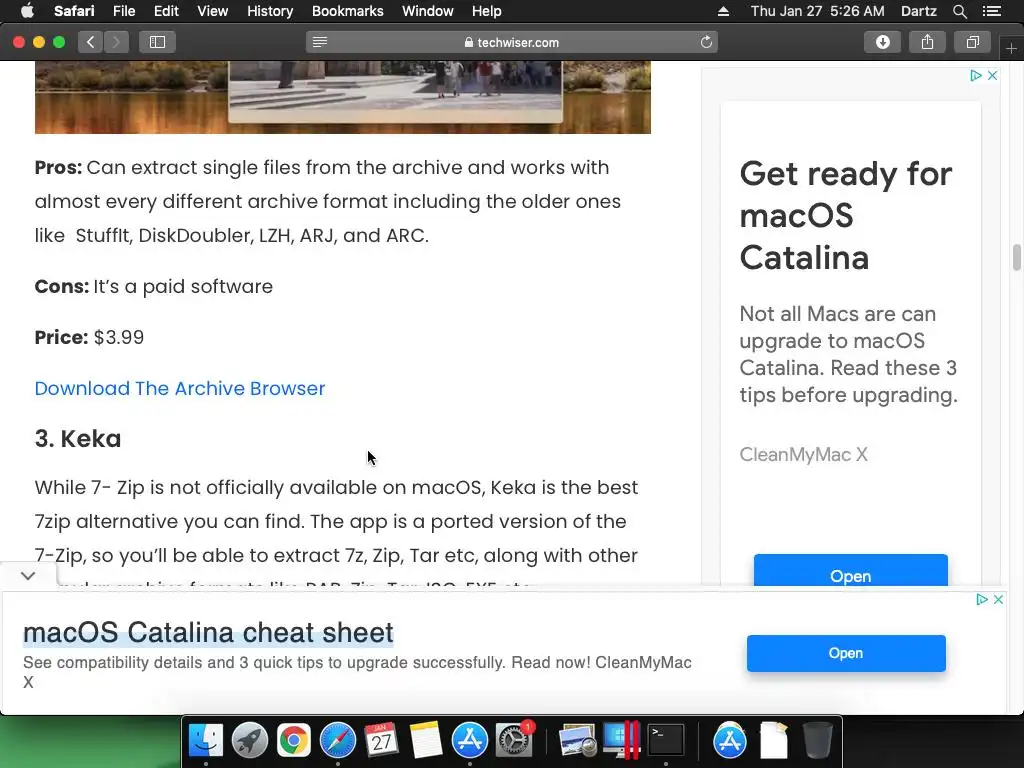Launch Google Chrome from the Dock
1024x768 pixels.
pyautogui.click(x=294, y=741)
